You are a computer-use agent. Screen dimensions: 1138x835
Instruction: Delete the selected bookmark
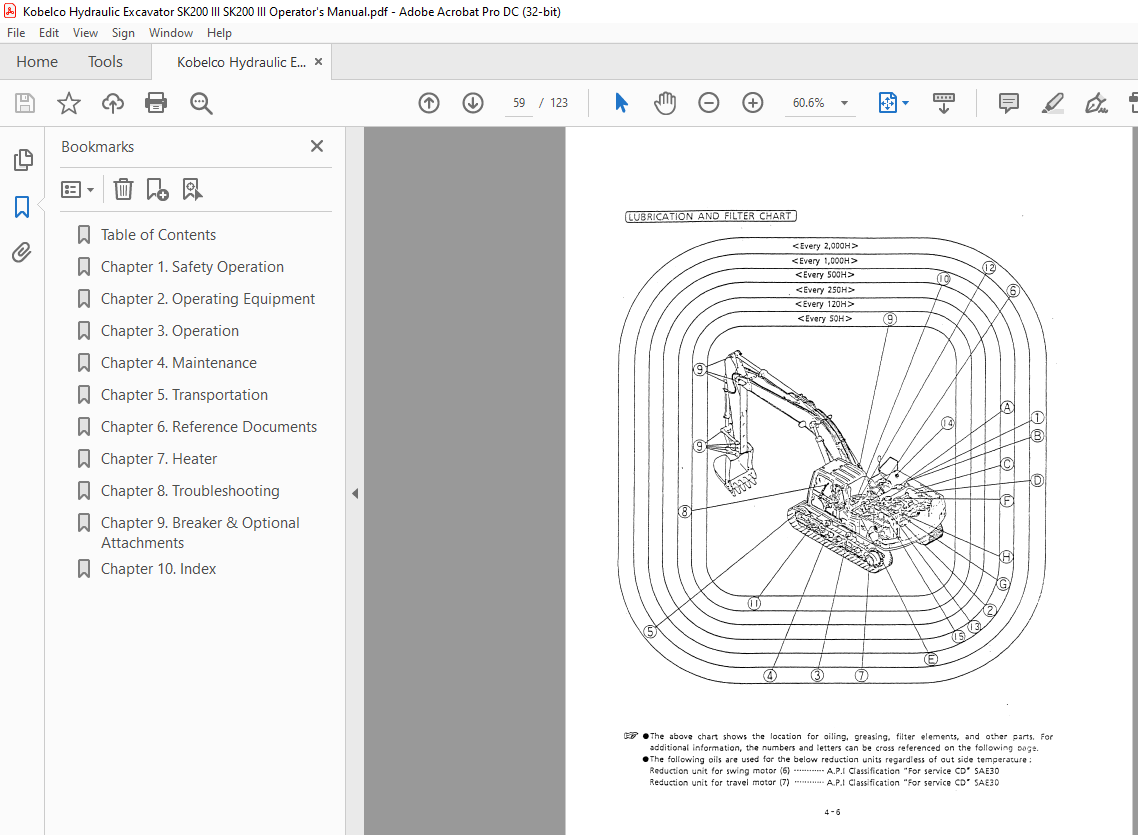coord(123,189)
